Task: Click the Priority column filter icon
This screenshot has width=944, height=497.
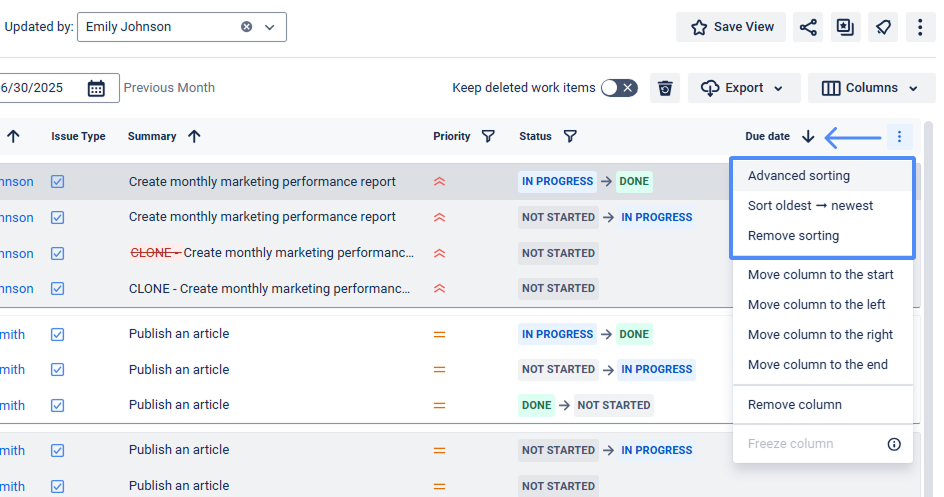Action: (488, 136)
